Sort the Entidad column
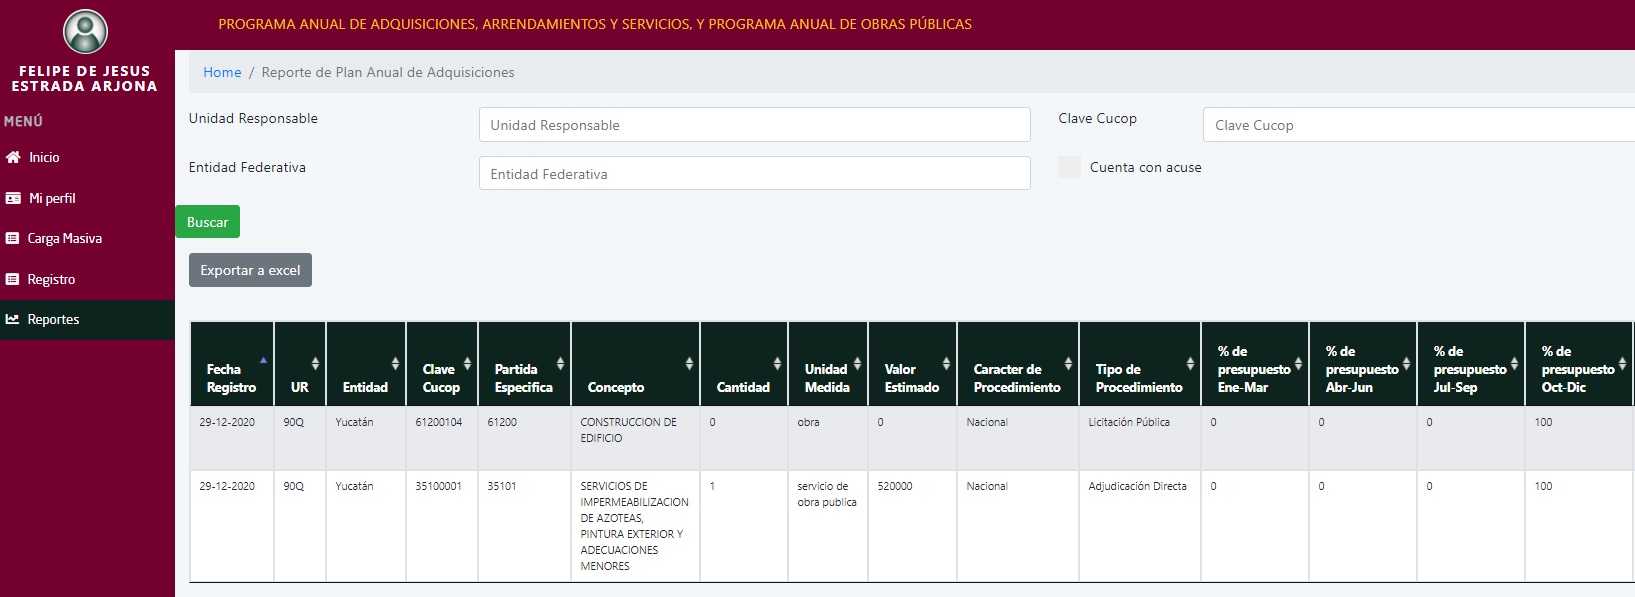Screen dimensions: 1635x597 pyautogui.click(x=395, y=363)
